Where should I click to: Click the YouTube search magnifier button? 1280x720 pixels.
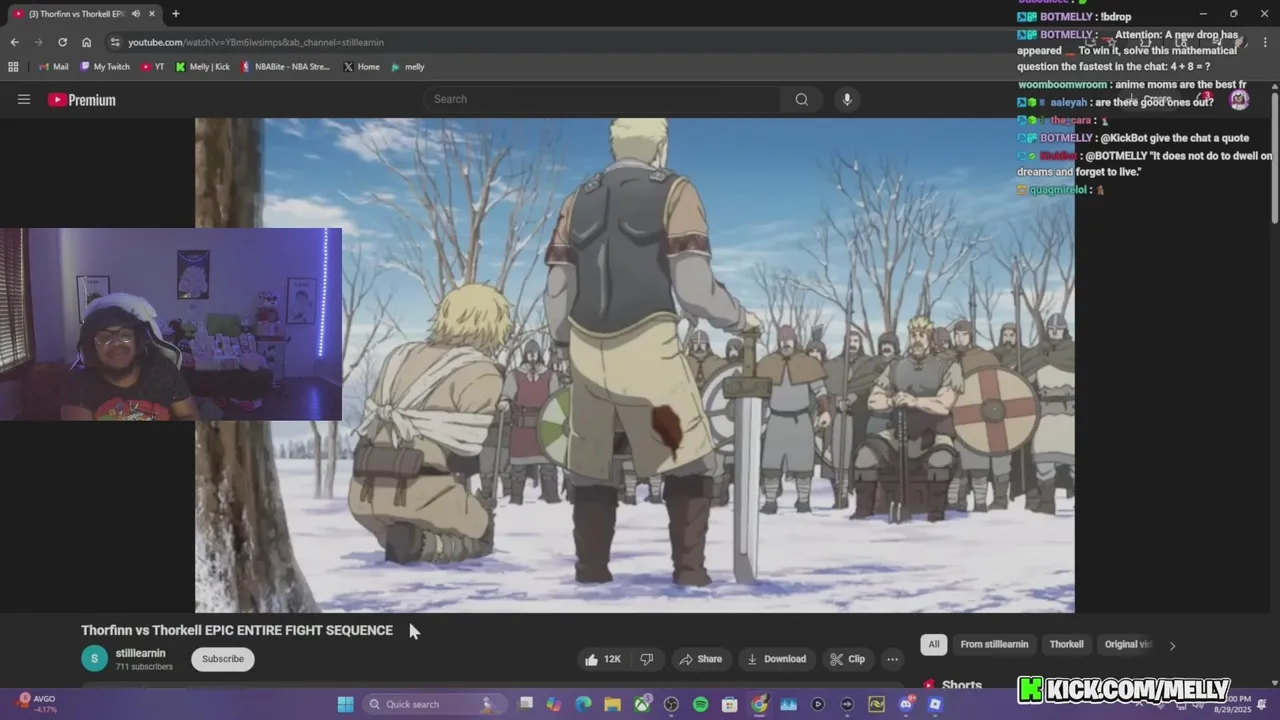click(x=801, y=99)
